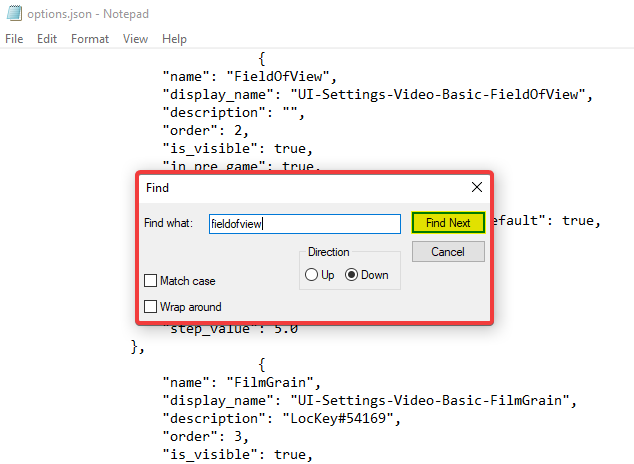Close the Find dialog with X
The image size is (634, 464).
click(476, 187)
